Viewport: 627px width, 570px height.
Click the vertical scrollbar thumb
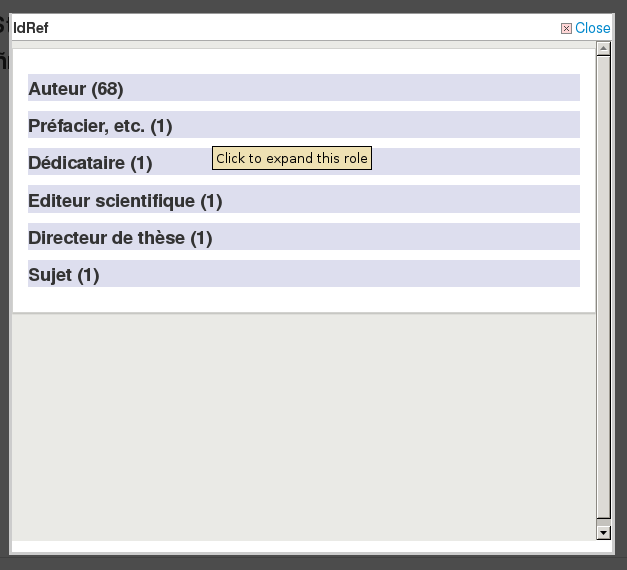point(603,285)
